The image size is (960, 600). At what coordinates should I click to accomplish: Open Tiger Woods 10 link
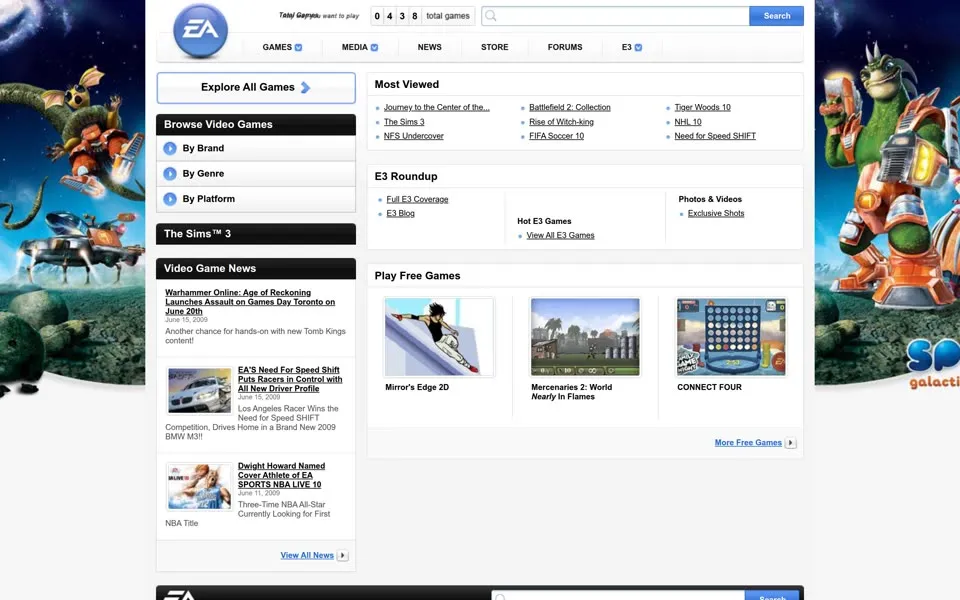[702, 107]
